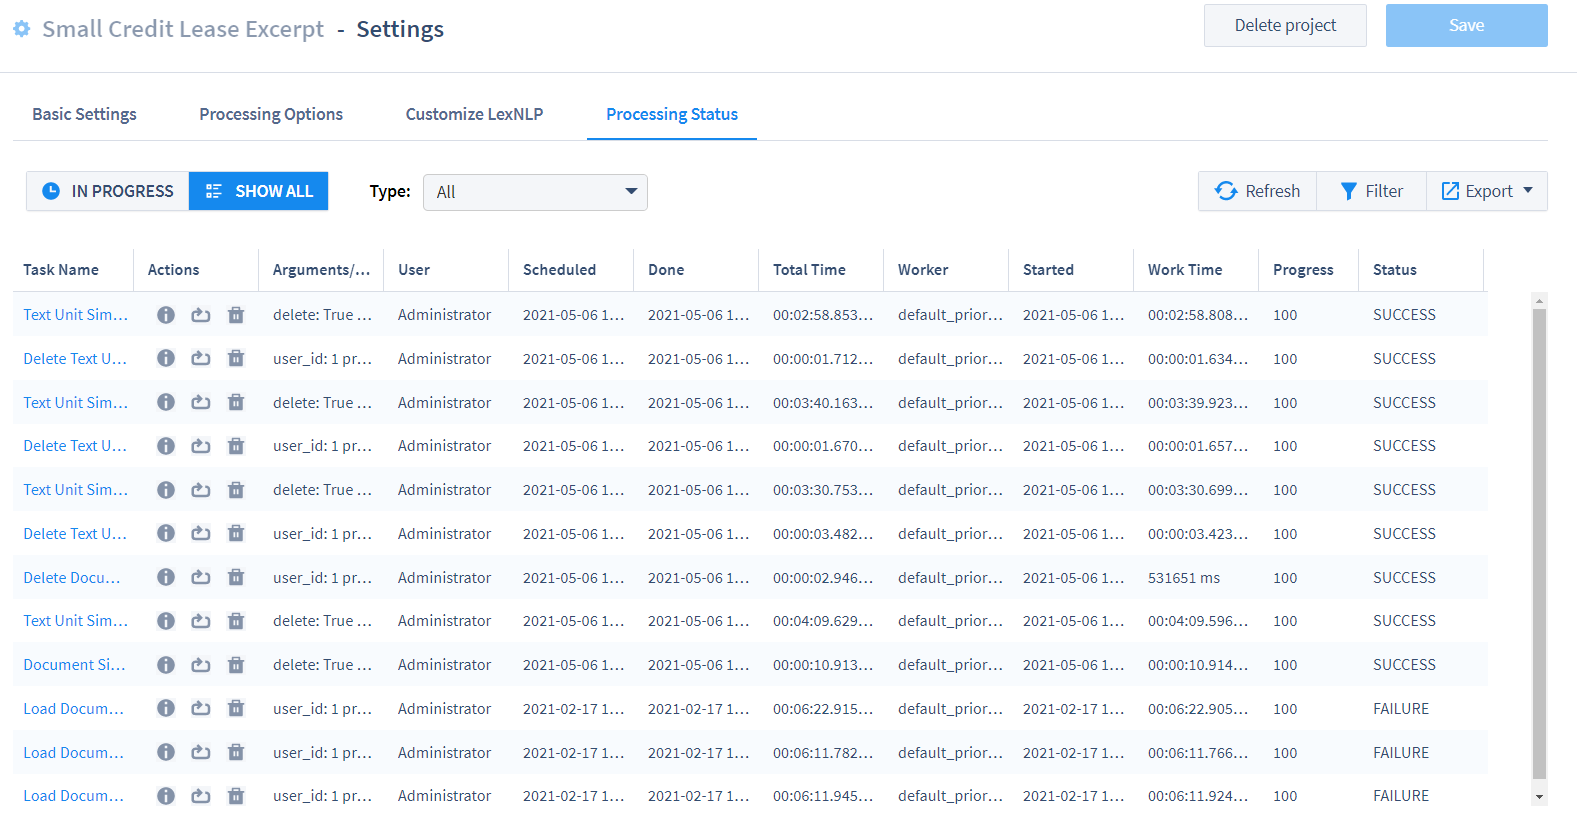Screen dimensions: 1577x826
Task: Refresh the task list
Action: [x=1258, y=191]
